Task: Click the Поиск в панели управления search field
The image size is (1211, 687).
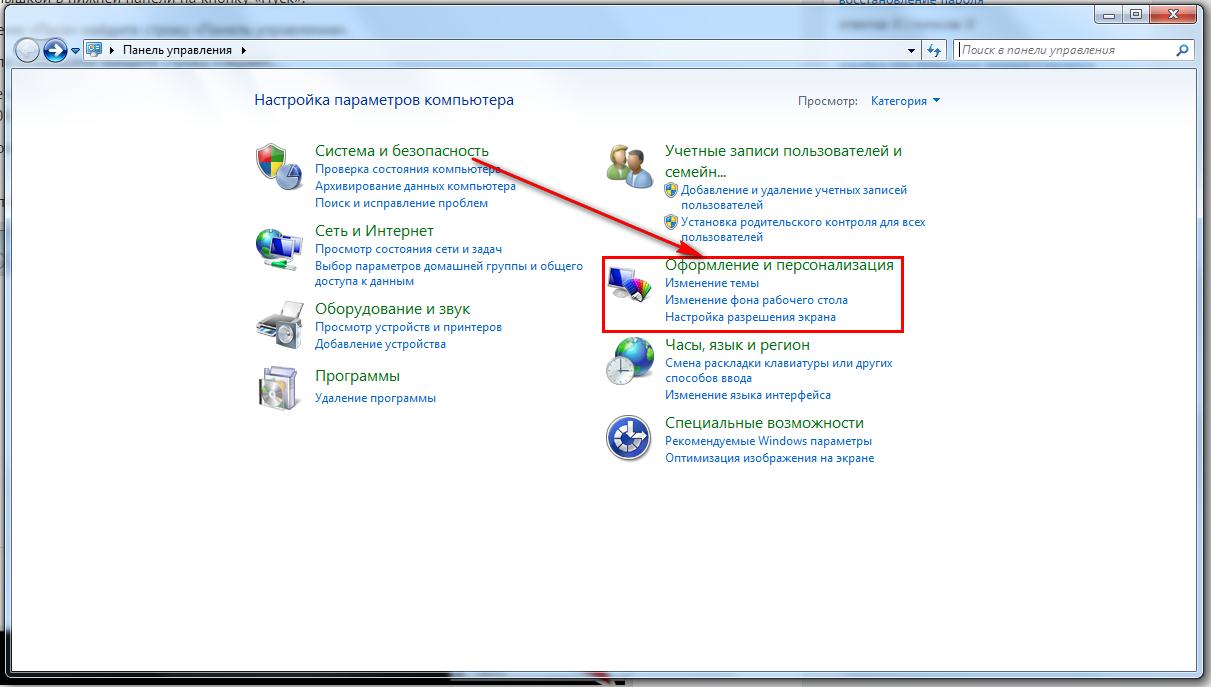Action: (x=1065, y=50)
